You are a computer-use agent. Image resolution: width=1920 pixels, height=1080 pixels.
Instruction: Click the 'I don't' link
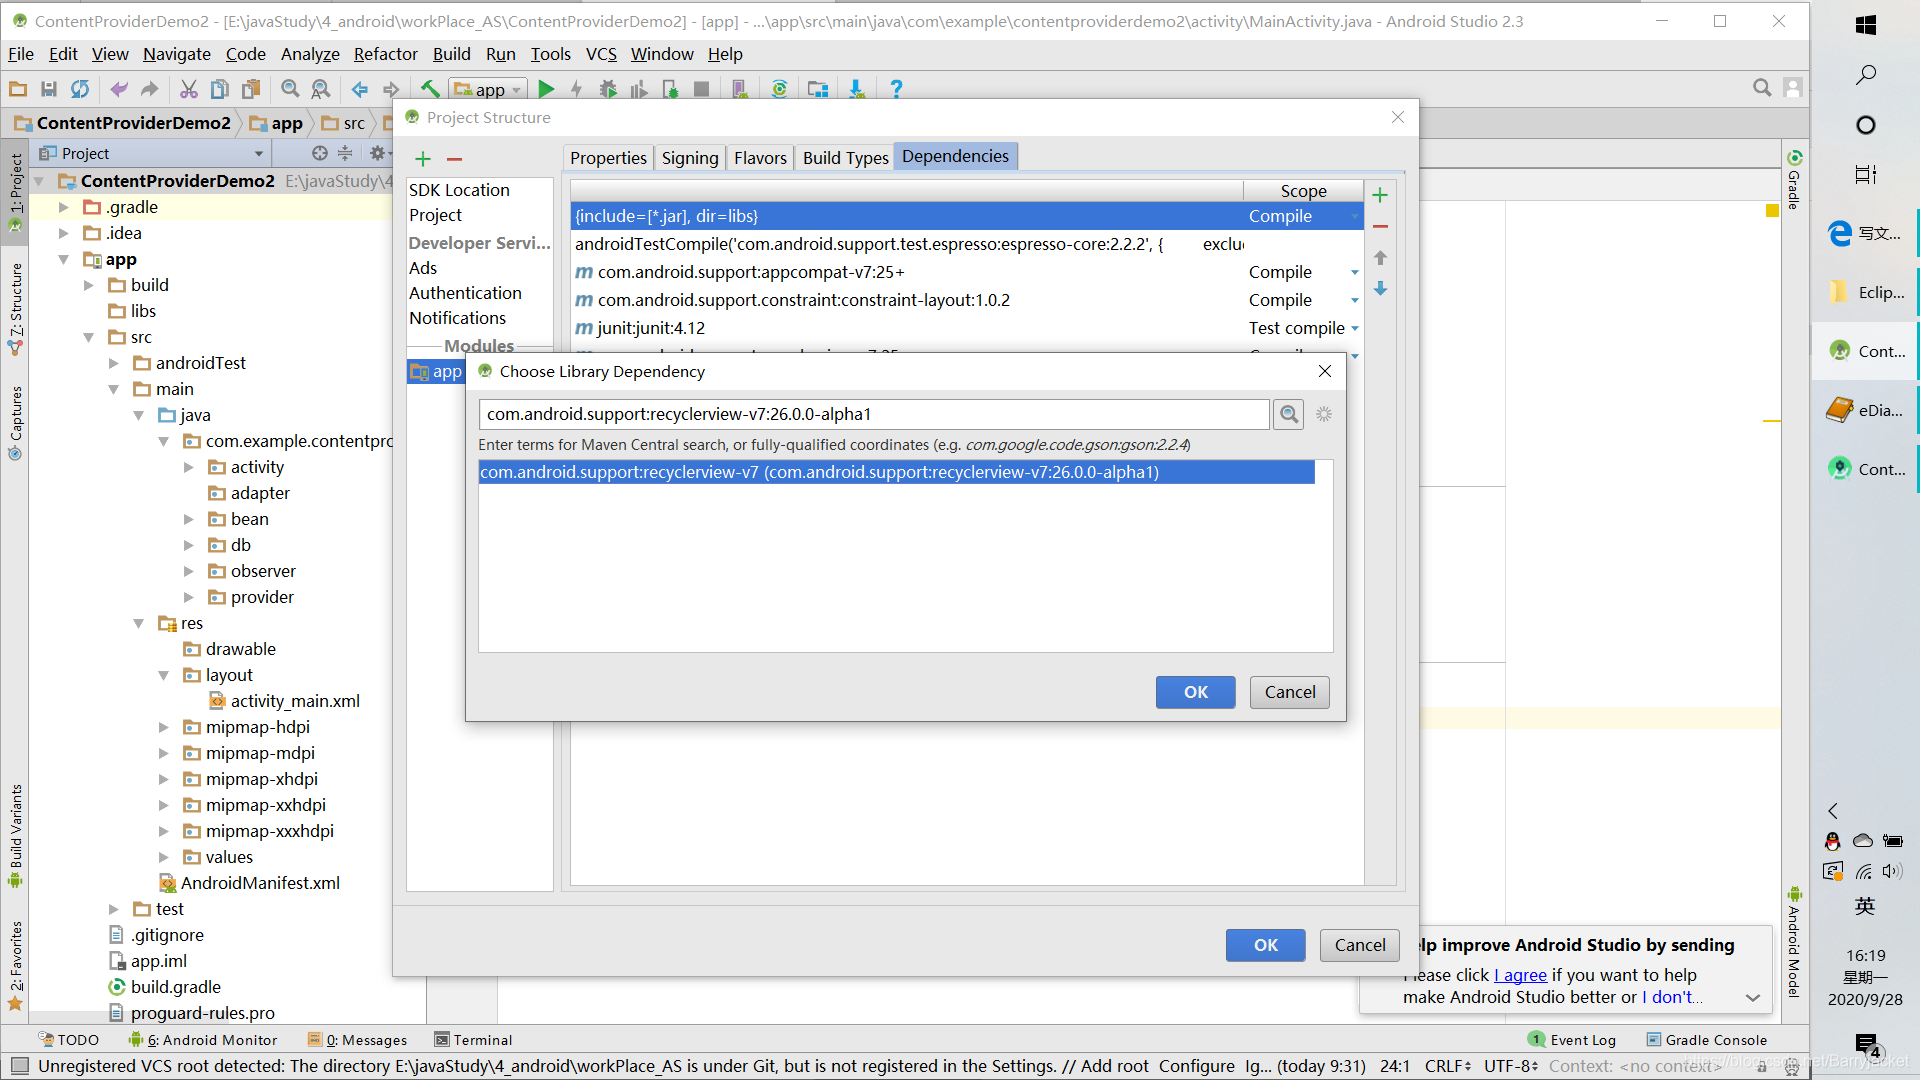coord(1671,997)
